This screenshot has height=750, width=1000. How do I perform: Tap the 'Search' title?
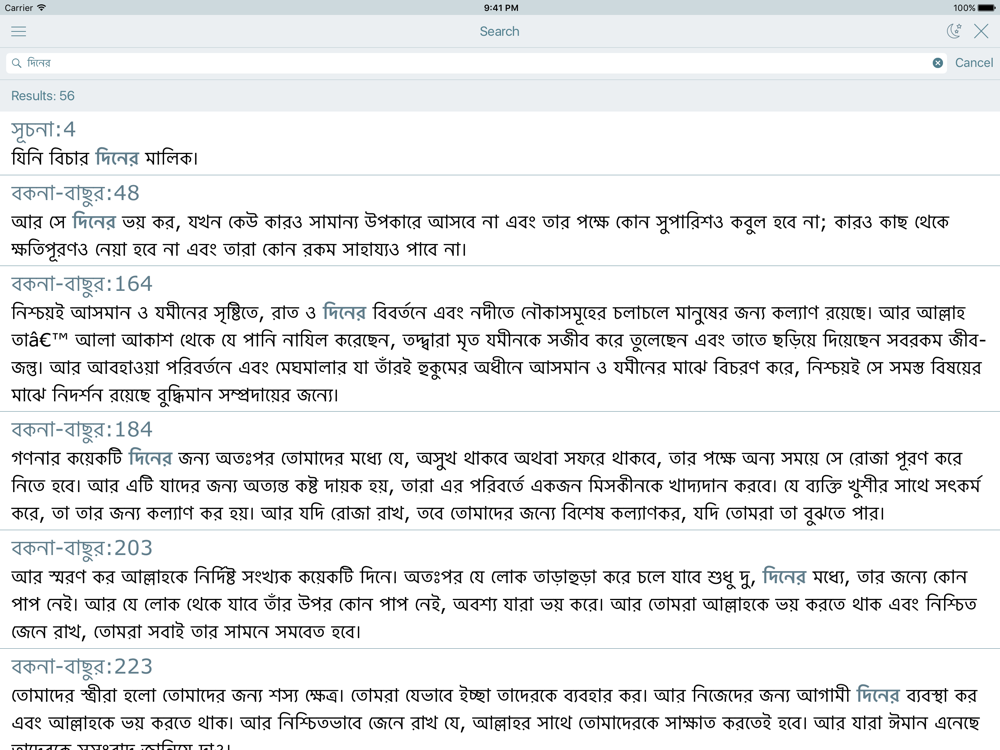point(499,31)
